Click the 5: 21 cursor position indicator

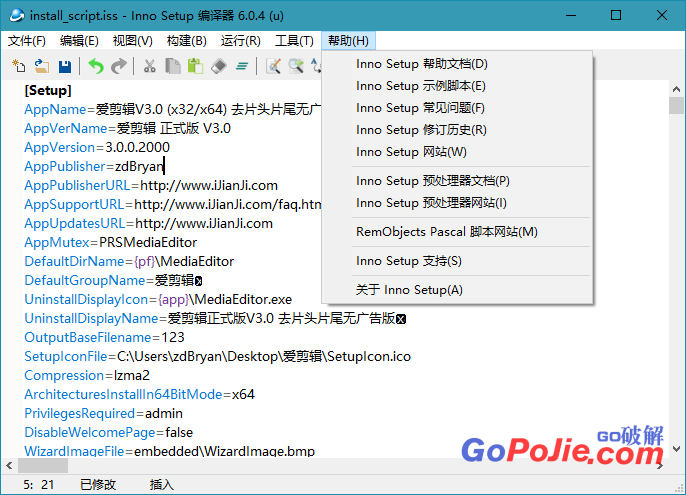pos(38,485)
